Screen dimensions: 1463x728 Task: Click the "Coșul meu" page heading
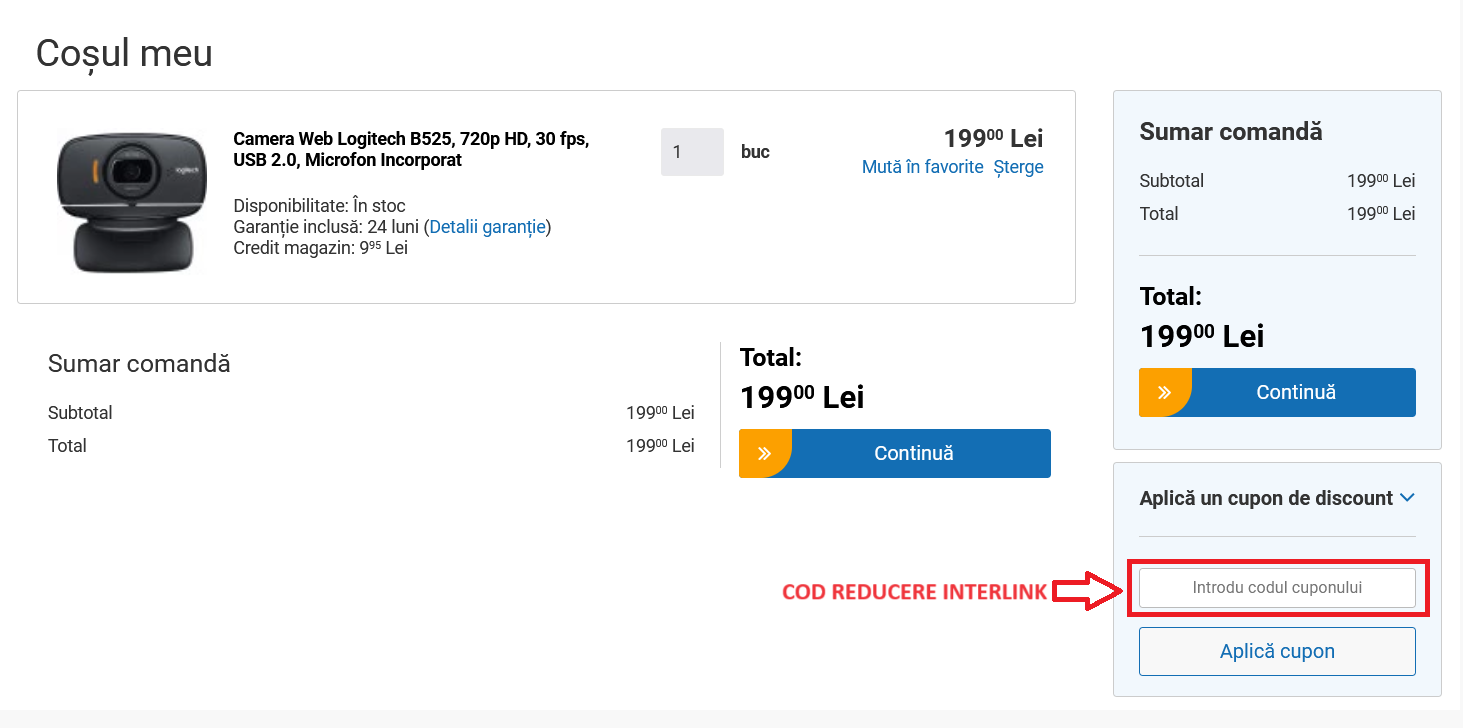point(124,53)
